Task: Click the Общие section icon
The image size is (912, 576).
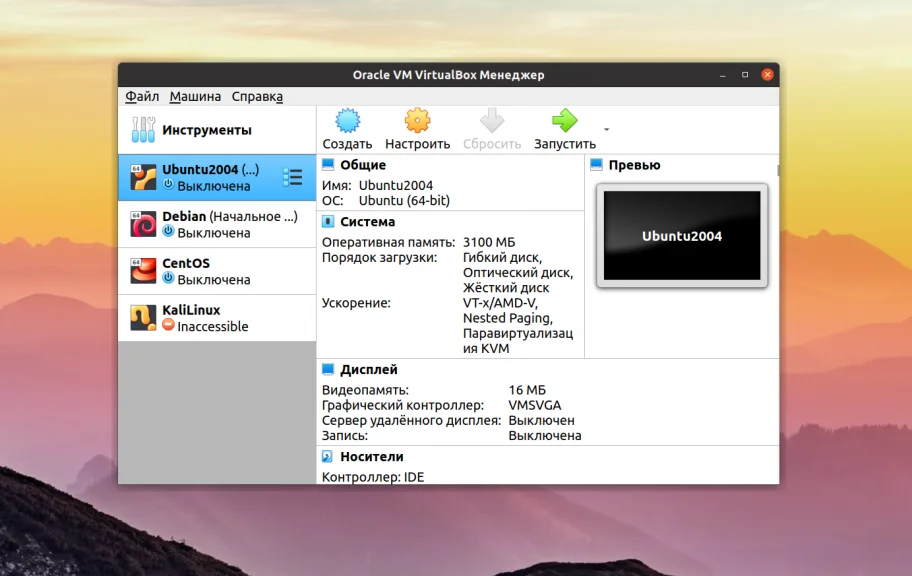Action: 328,165
